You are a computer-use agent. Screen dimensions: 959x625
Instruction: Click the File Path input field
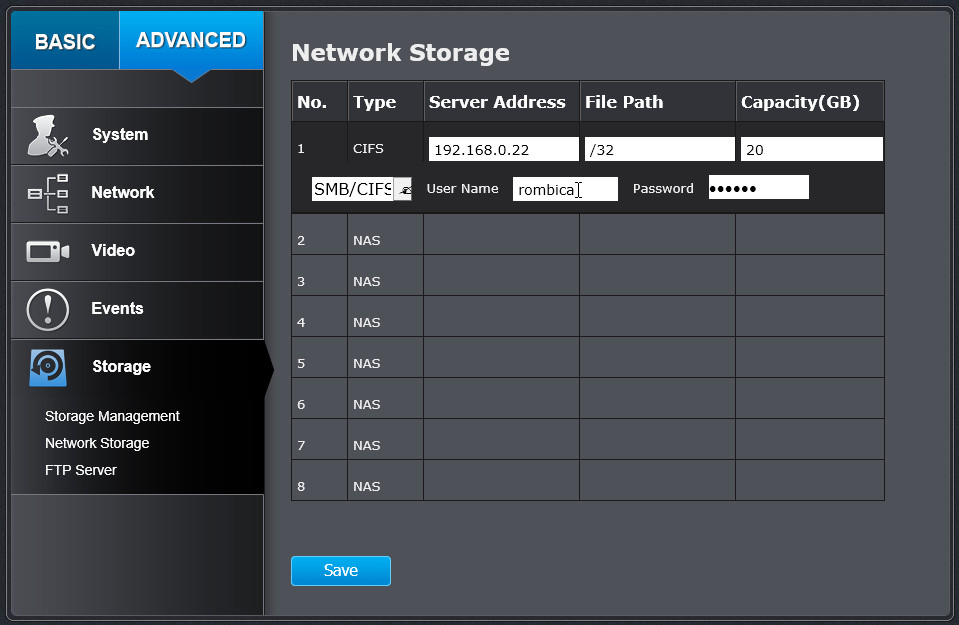(x=659, y=150)
